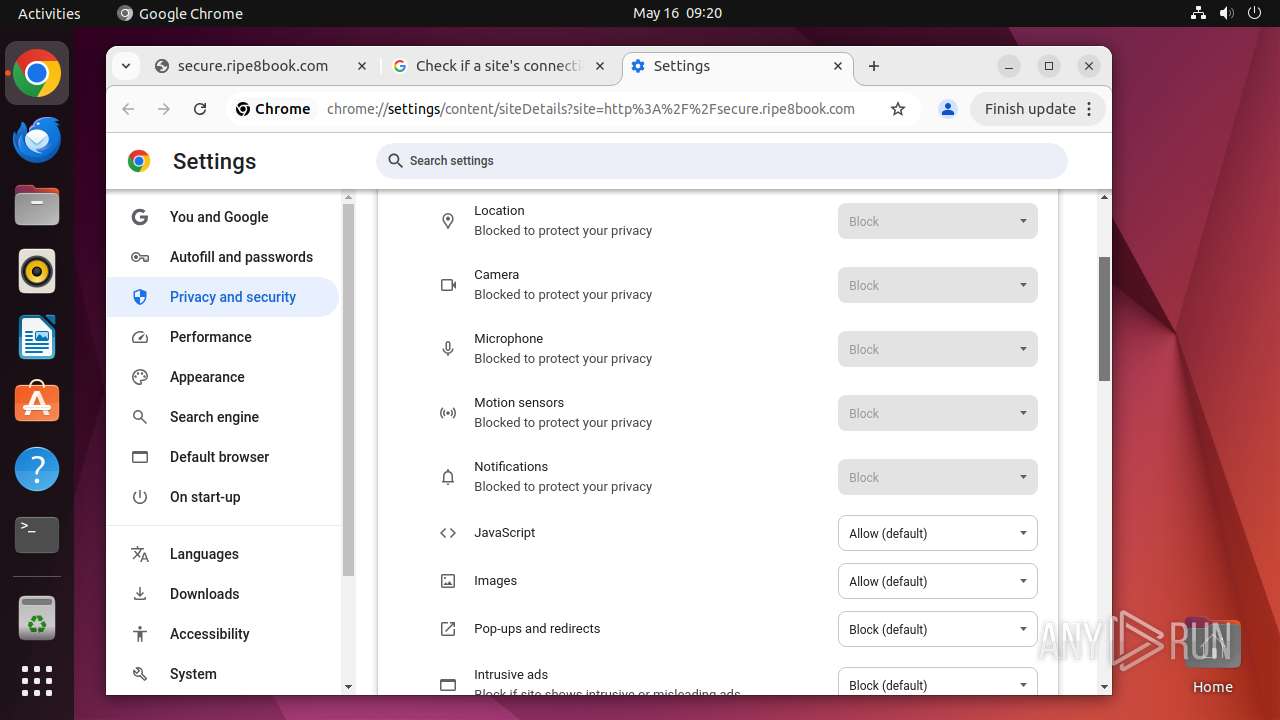Open Performance settings

point(223,337)
